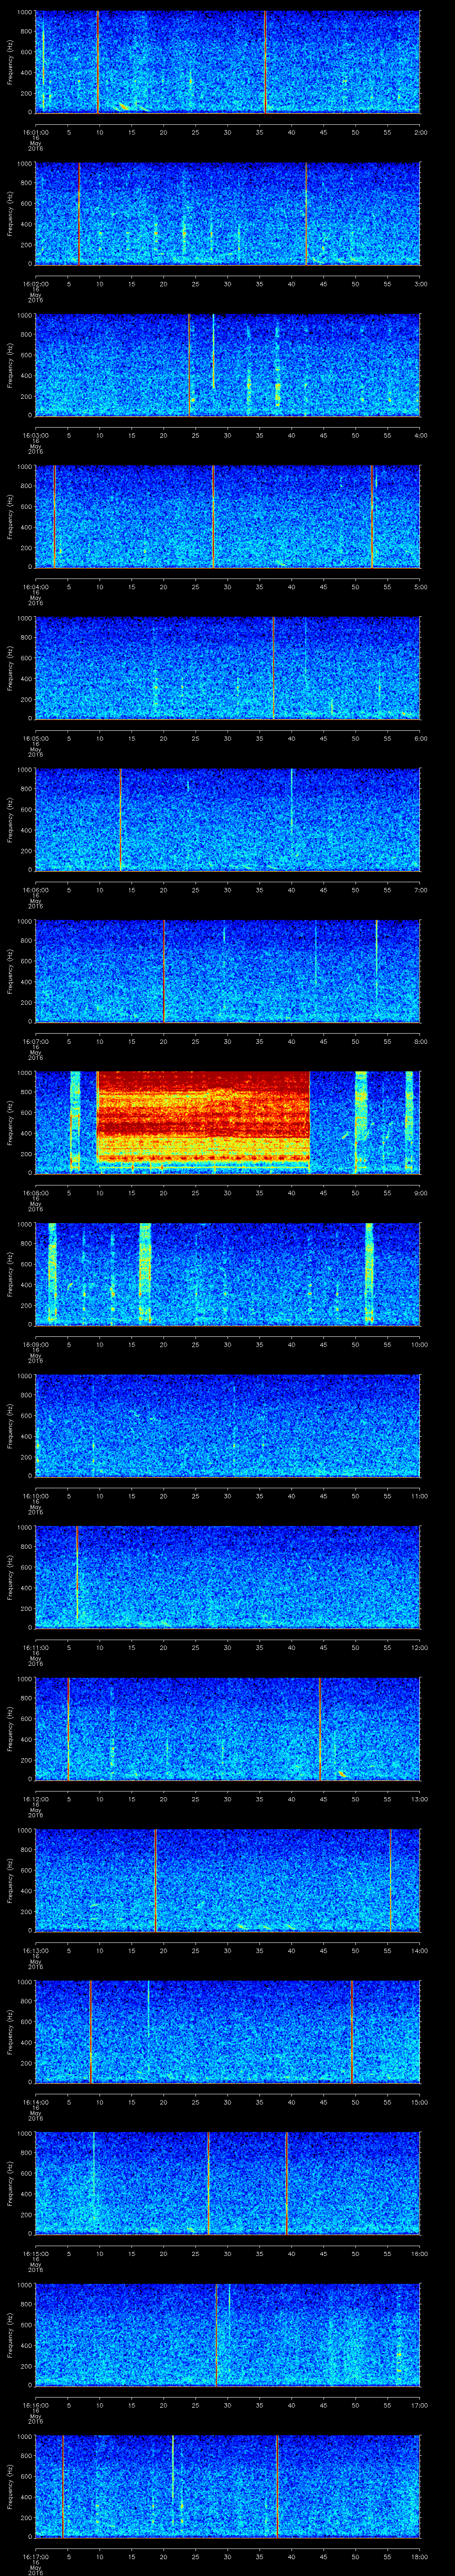Select the '16:14:00' time axis label

click(x=35, y=2102)
